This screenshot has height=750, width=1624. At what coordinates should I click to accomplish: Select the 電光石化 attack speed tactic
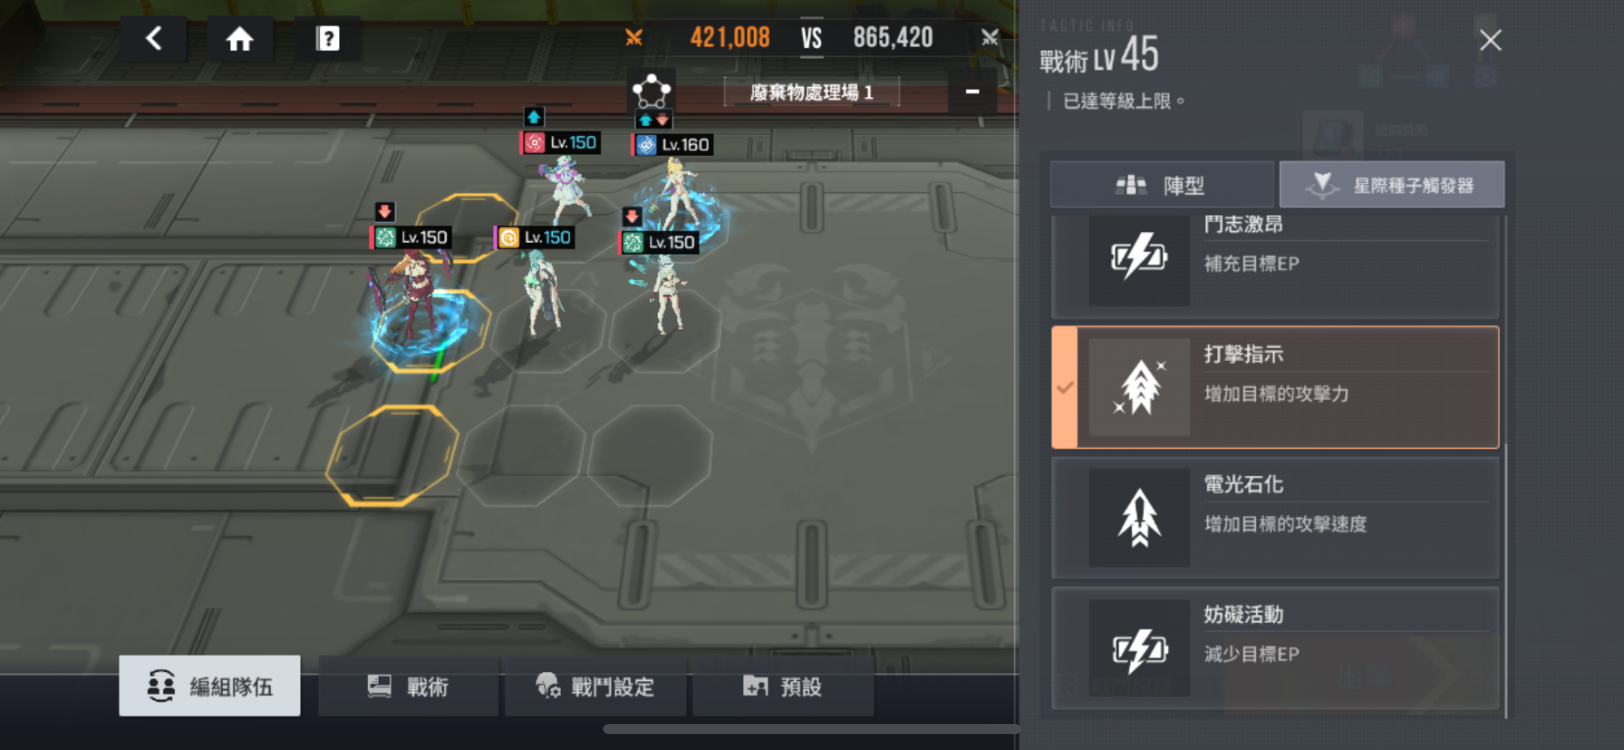click(1275, 517)
